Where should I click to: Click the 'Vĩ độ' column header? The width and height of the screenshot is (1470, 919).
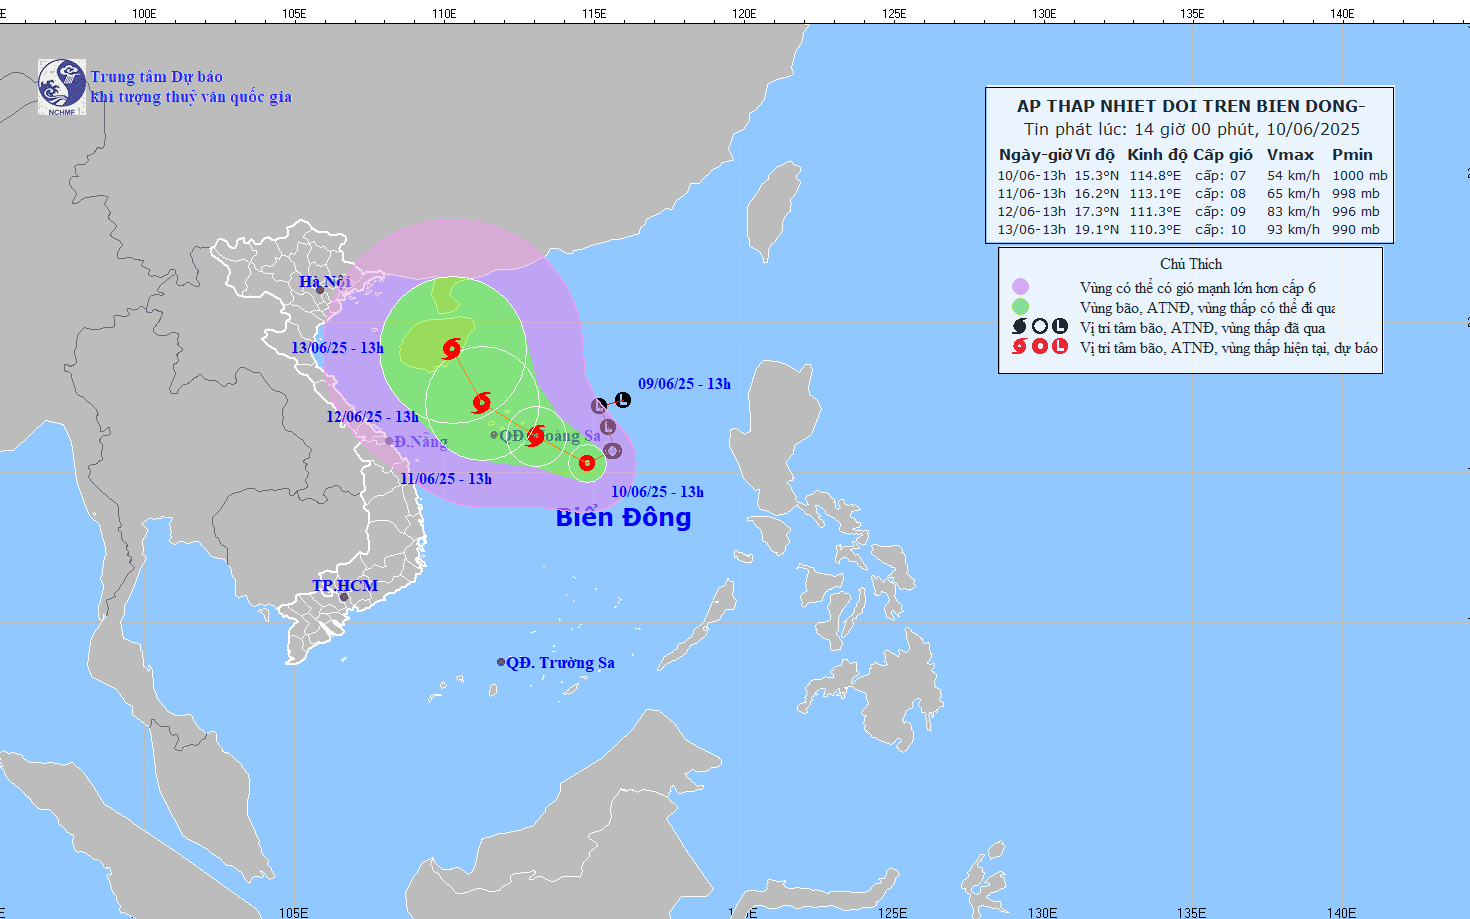[x=1095, y=155]
